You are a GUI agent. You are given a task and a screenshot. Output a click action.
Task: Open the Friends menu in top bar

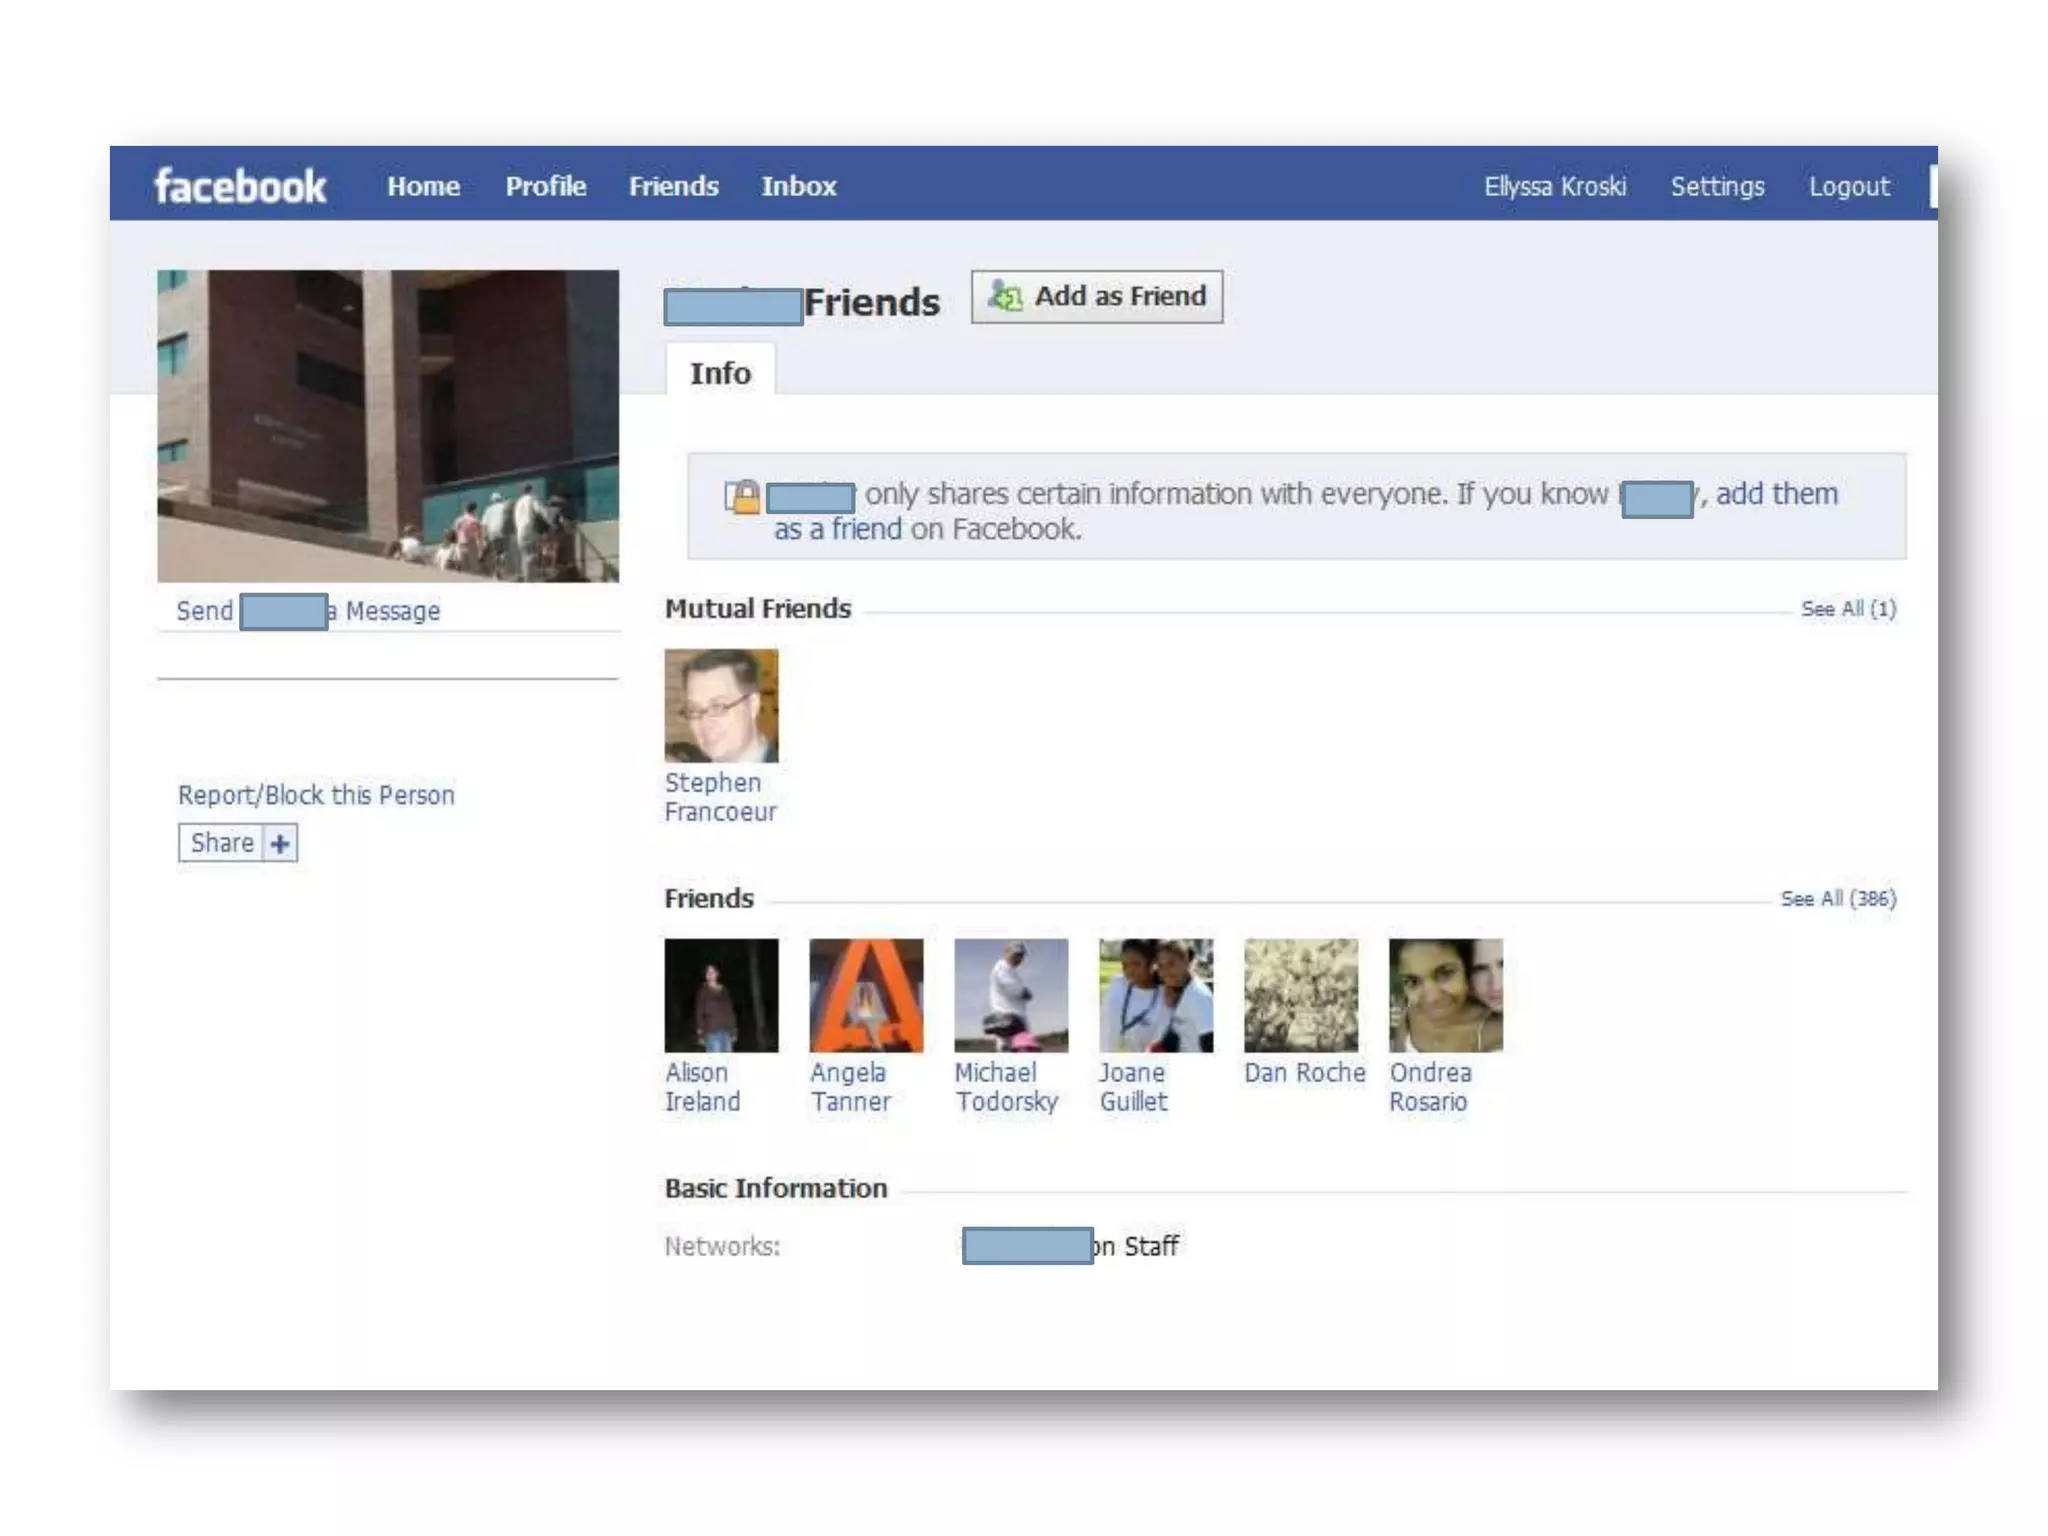point(674,186)
